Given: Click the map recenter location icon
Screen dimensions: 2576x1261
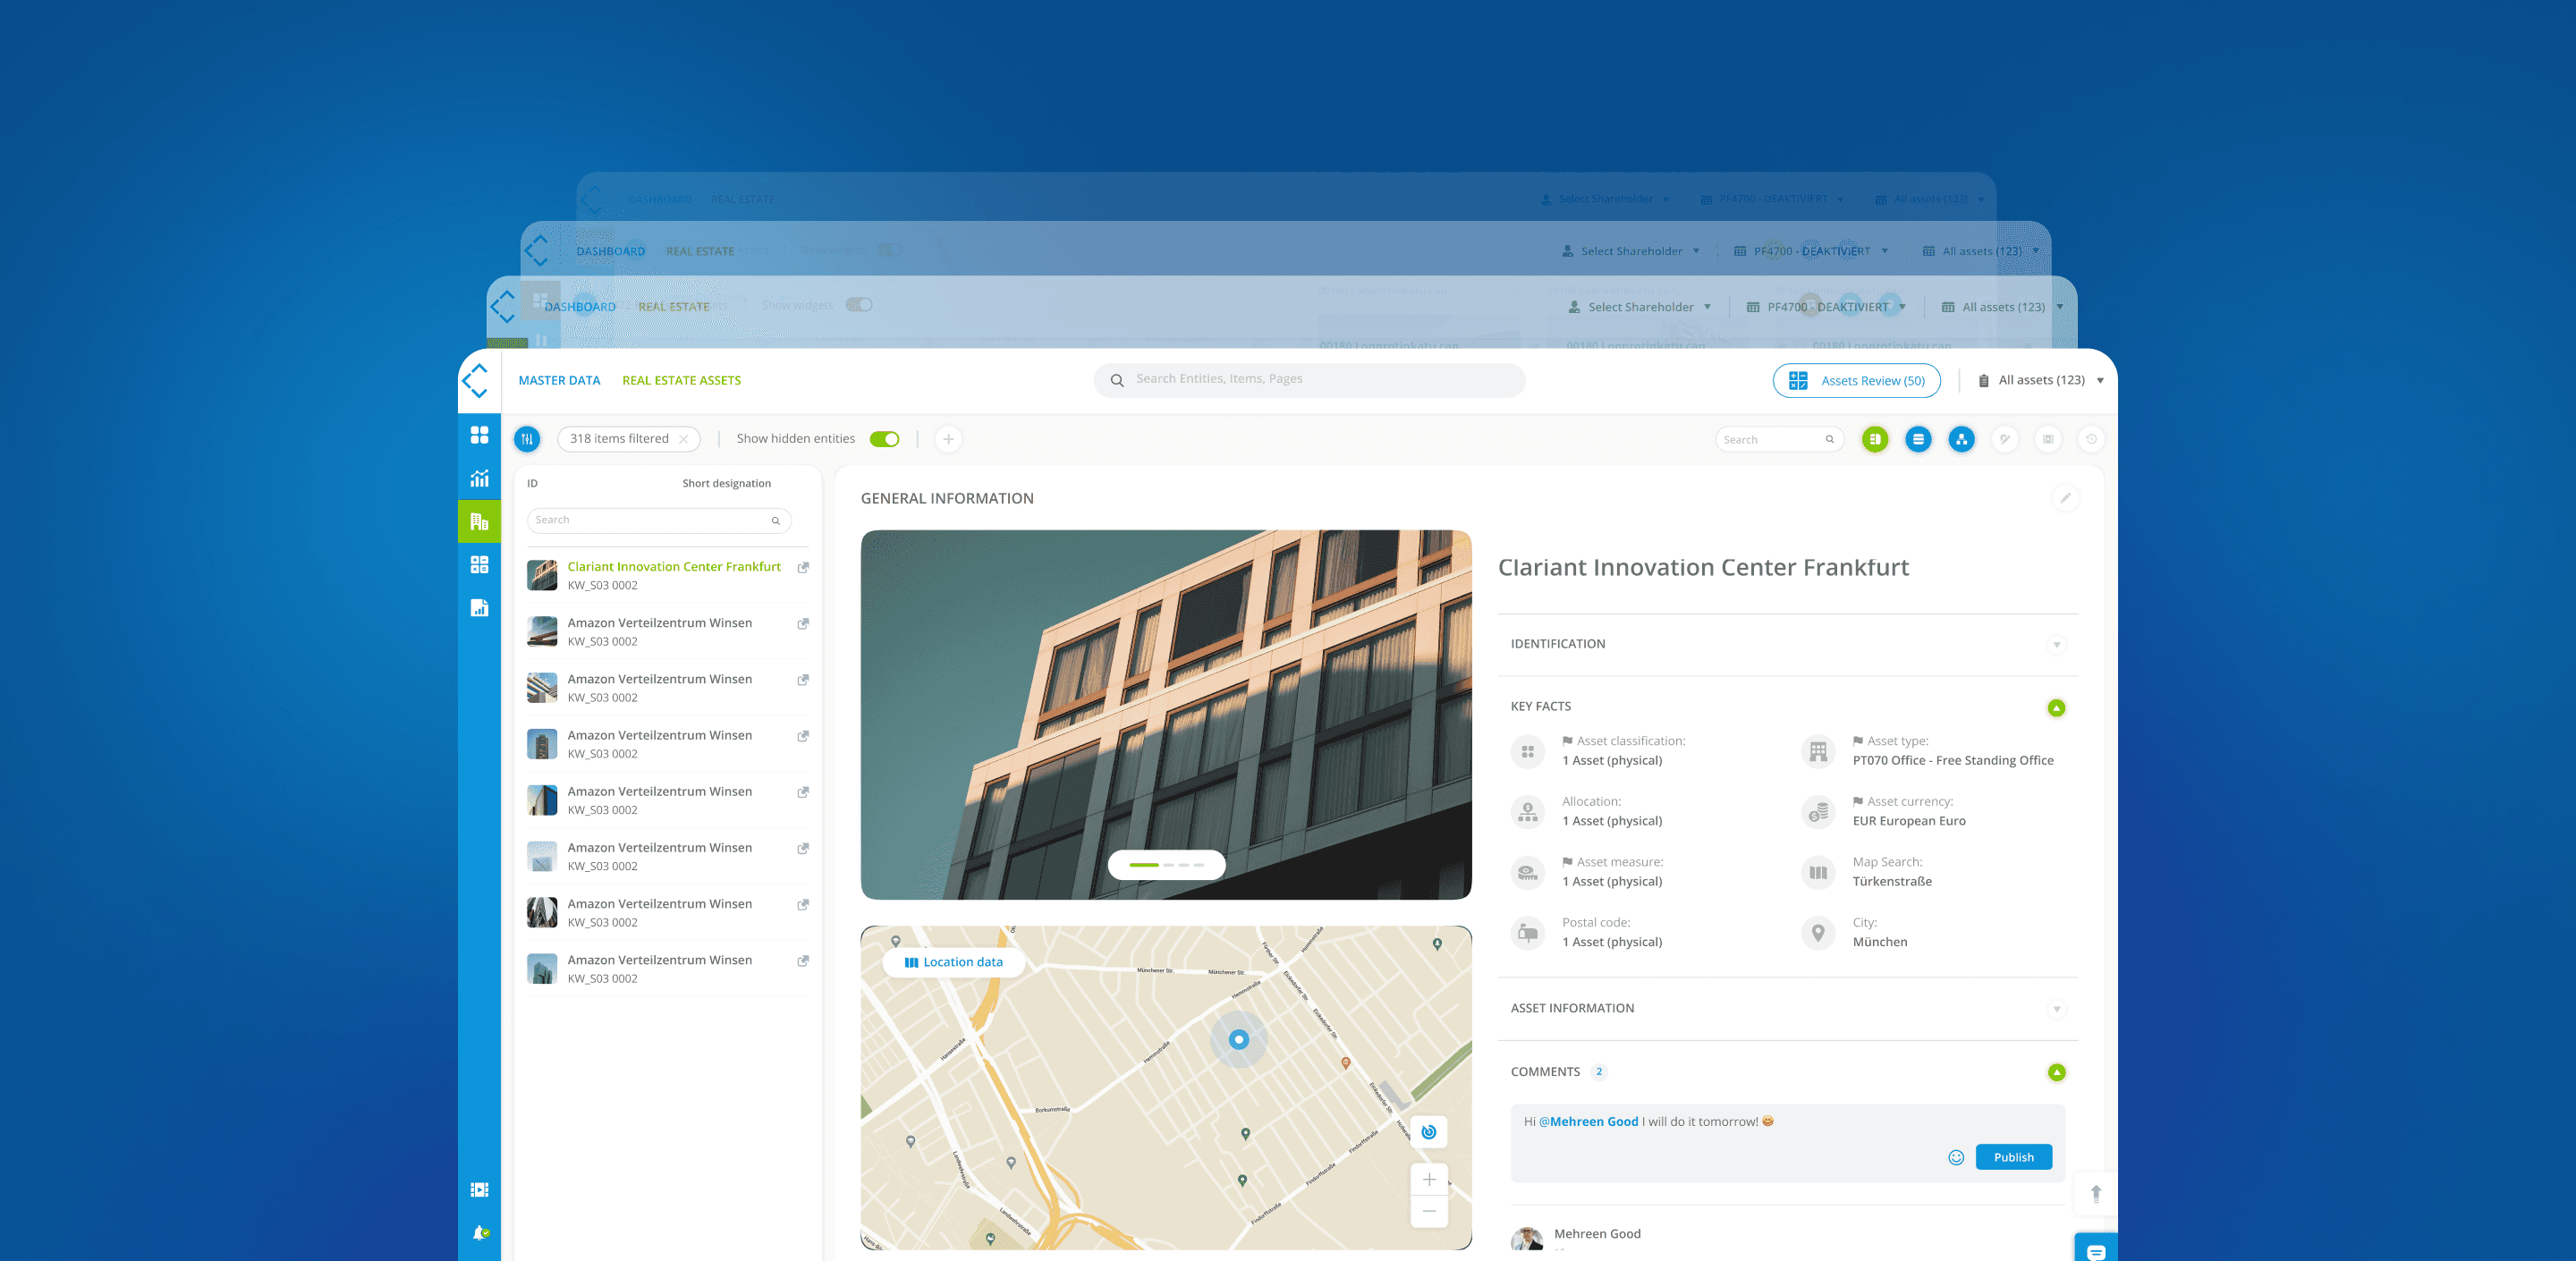Looking at the screenshot, I should [1428, 1132].
